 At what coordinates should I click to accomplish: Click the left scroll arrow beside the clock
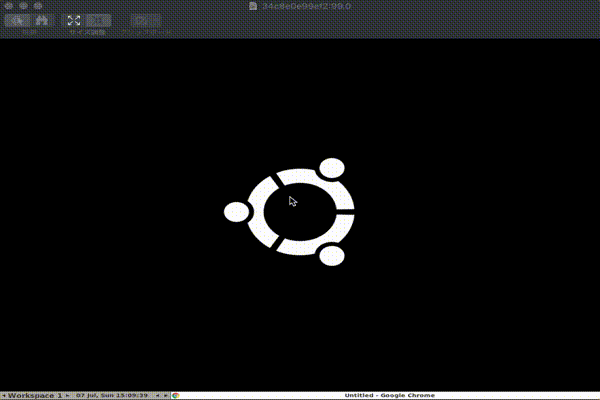click(x=158, y=395)
